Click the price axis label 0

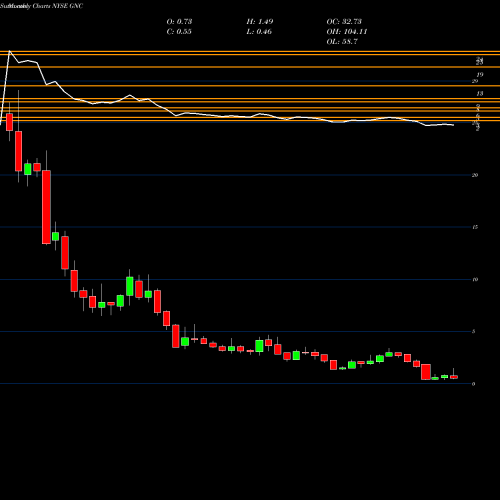473,384
